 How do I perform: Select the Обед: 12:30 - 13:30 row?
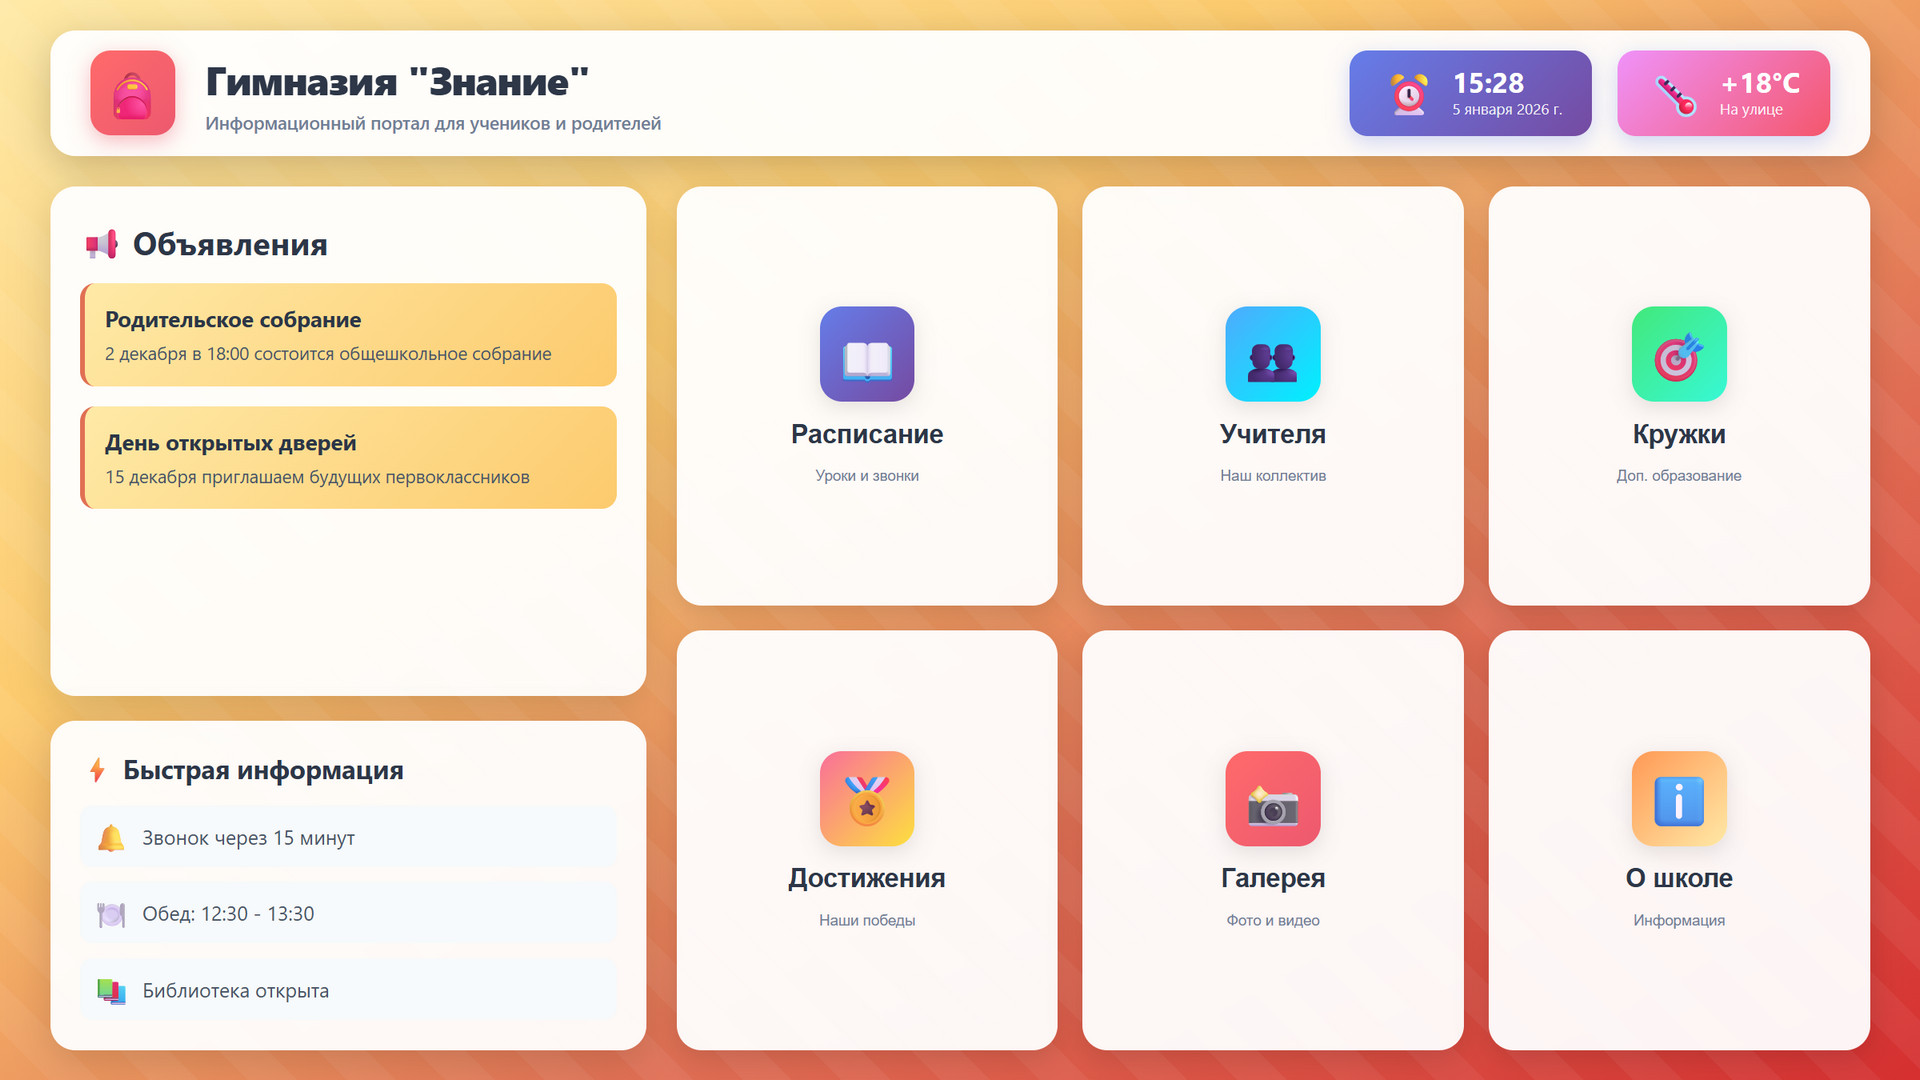click(348, 914)
